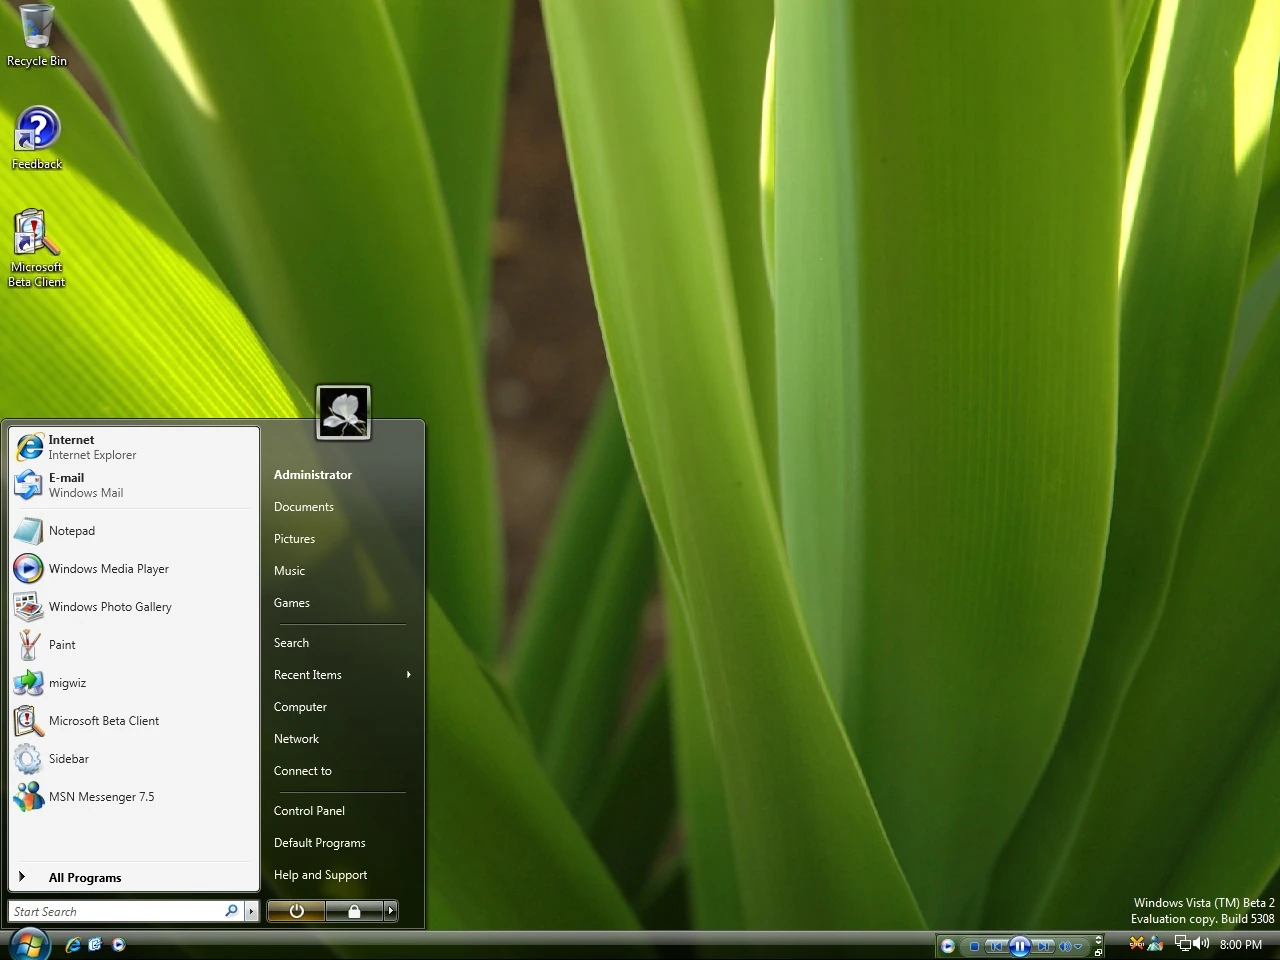Screen dimensions: 1280x960
Task: Open MSN Messenger 7.5
Action: (134, 797)
